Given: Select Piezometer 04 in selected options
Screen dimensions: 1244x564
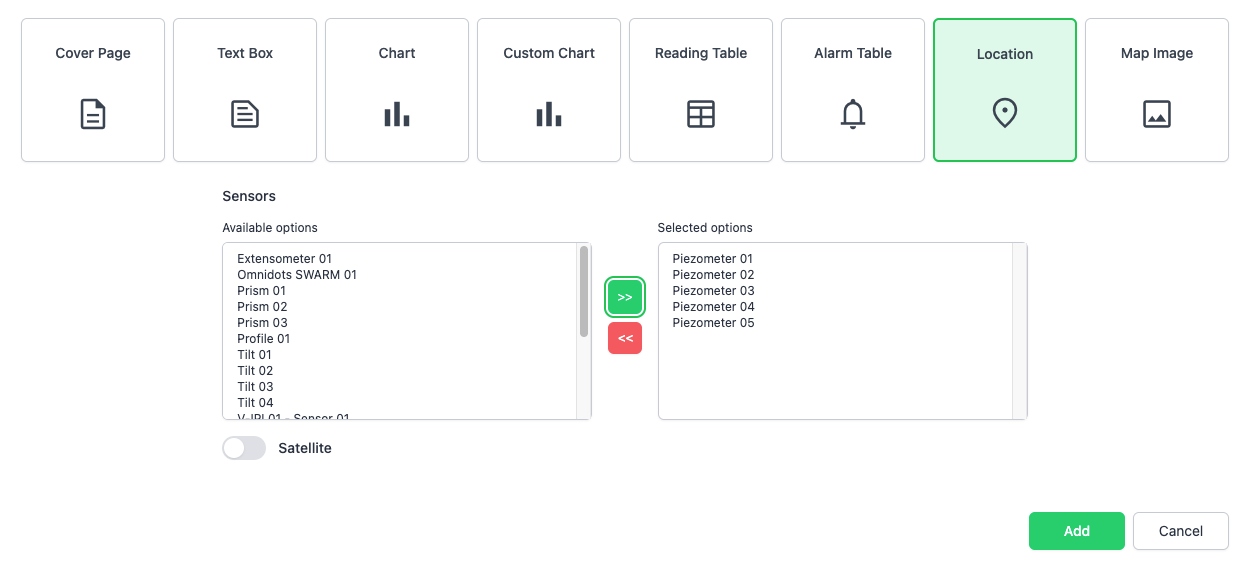Looking at the screenshot, I should [713, 307].
